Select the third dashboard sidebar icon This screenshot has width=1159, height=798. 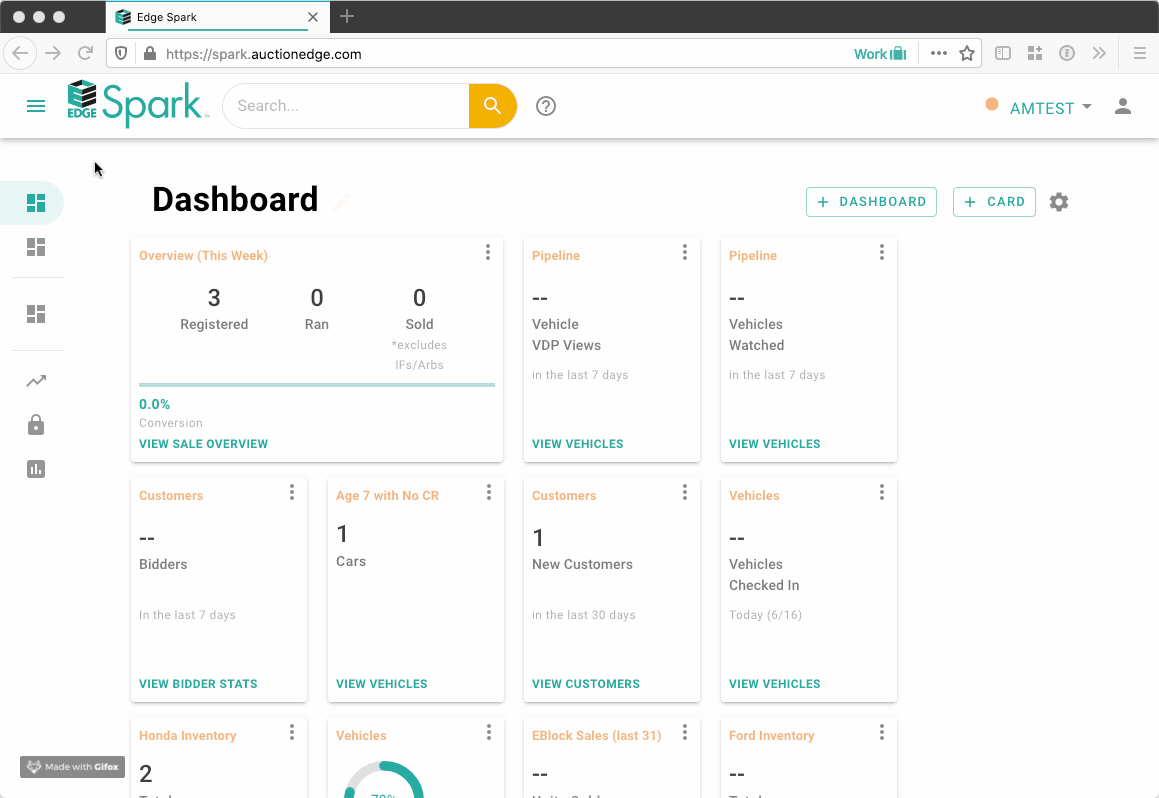pyautogui.click(x=35, y=314)
